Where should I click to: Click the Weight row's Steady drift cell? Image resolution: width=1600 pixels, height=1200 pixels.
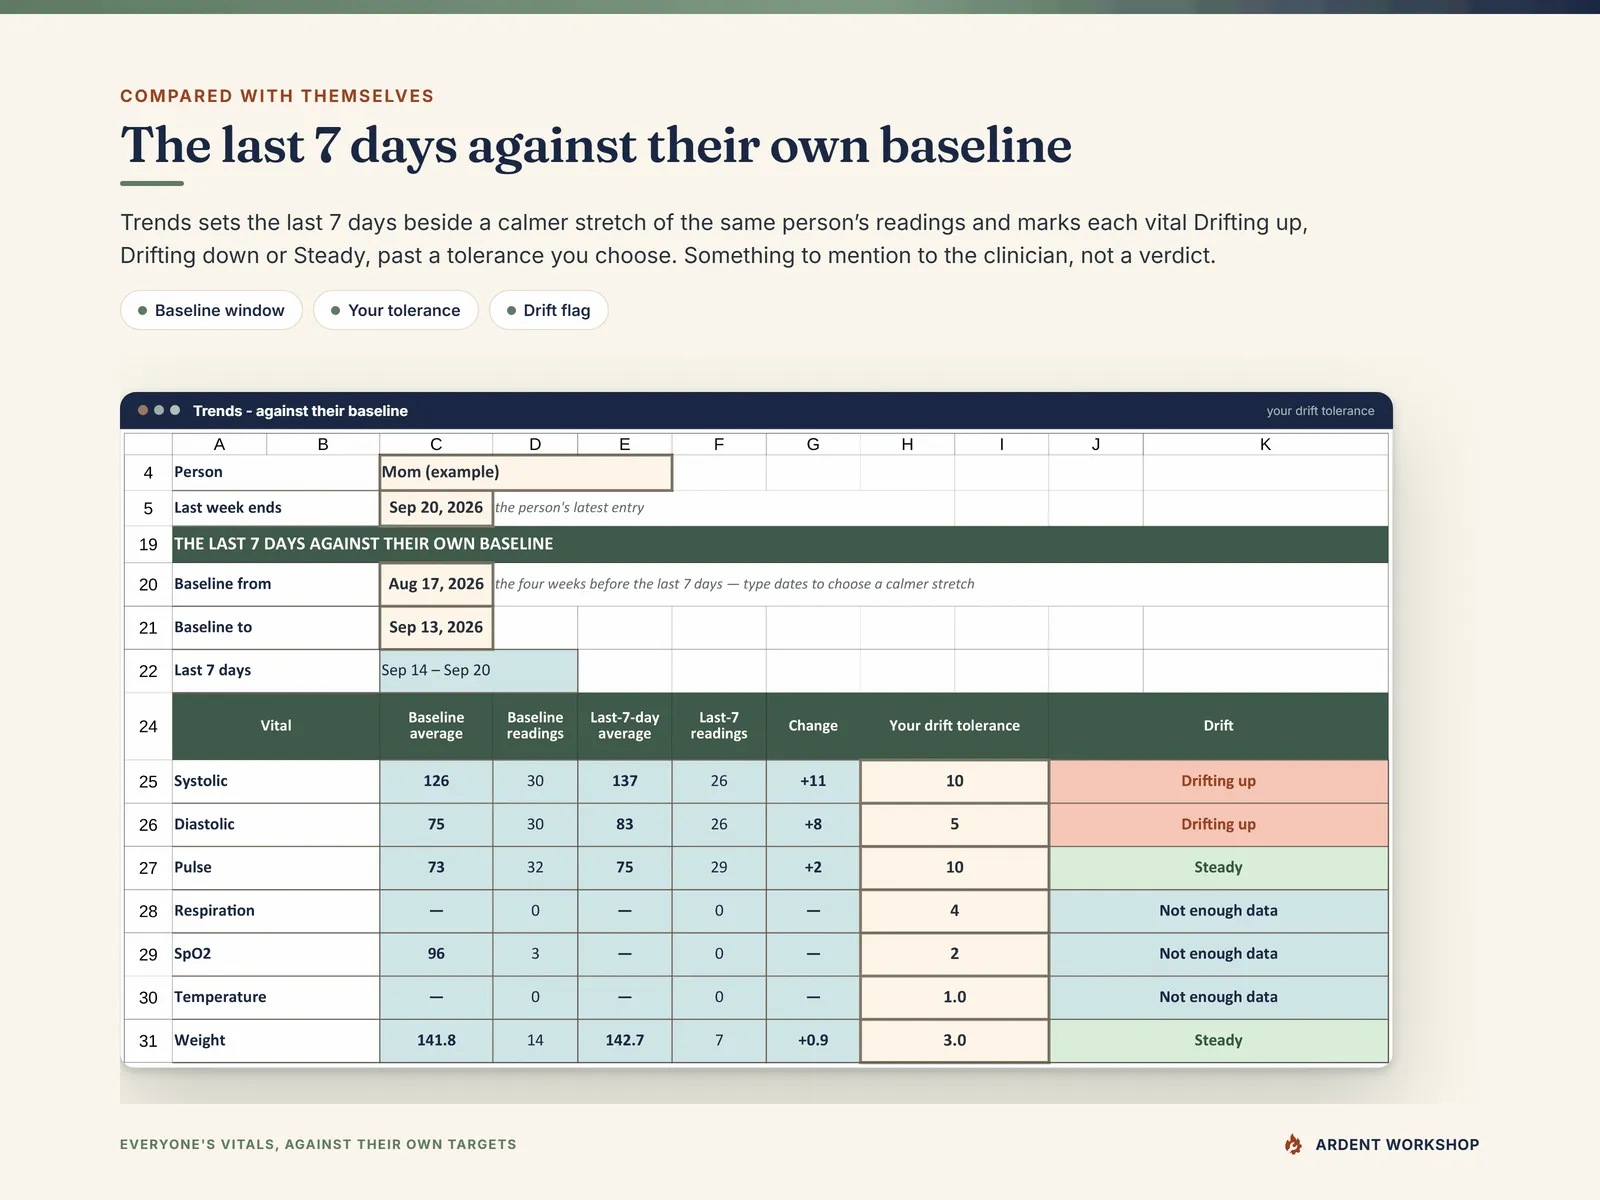click(1218, 1040)
